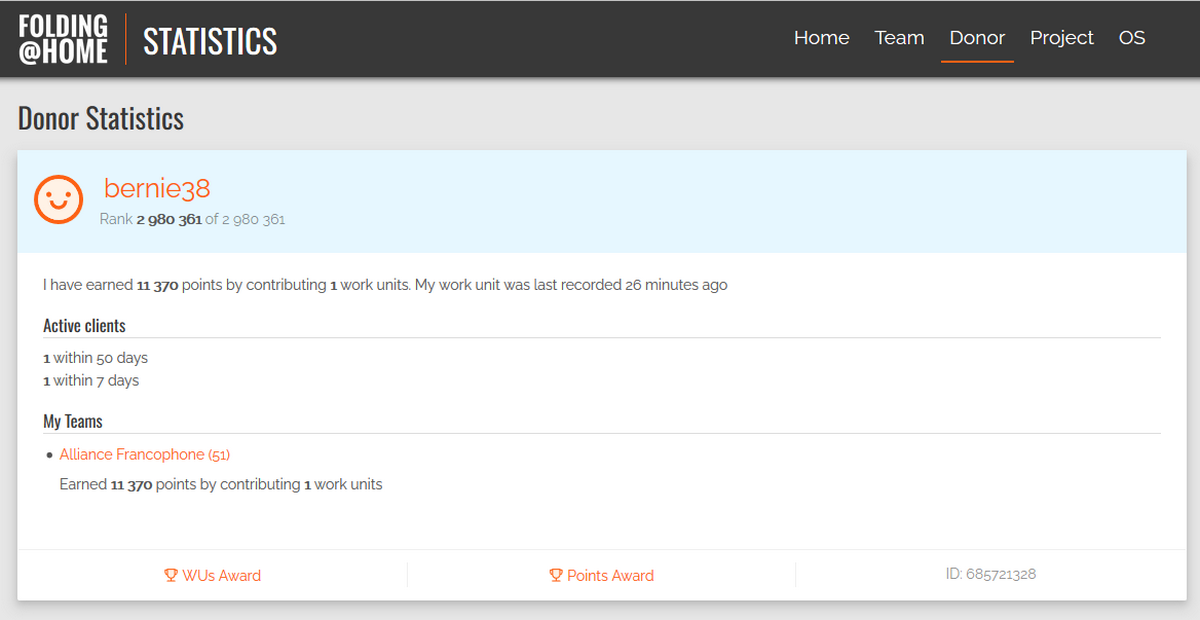Screen dimensions: 1200x620
Task: Click the WUs Award link
Action: [x=212, y=575]
